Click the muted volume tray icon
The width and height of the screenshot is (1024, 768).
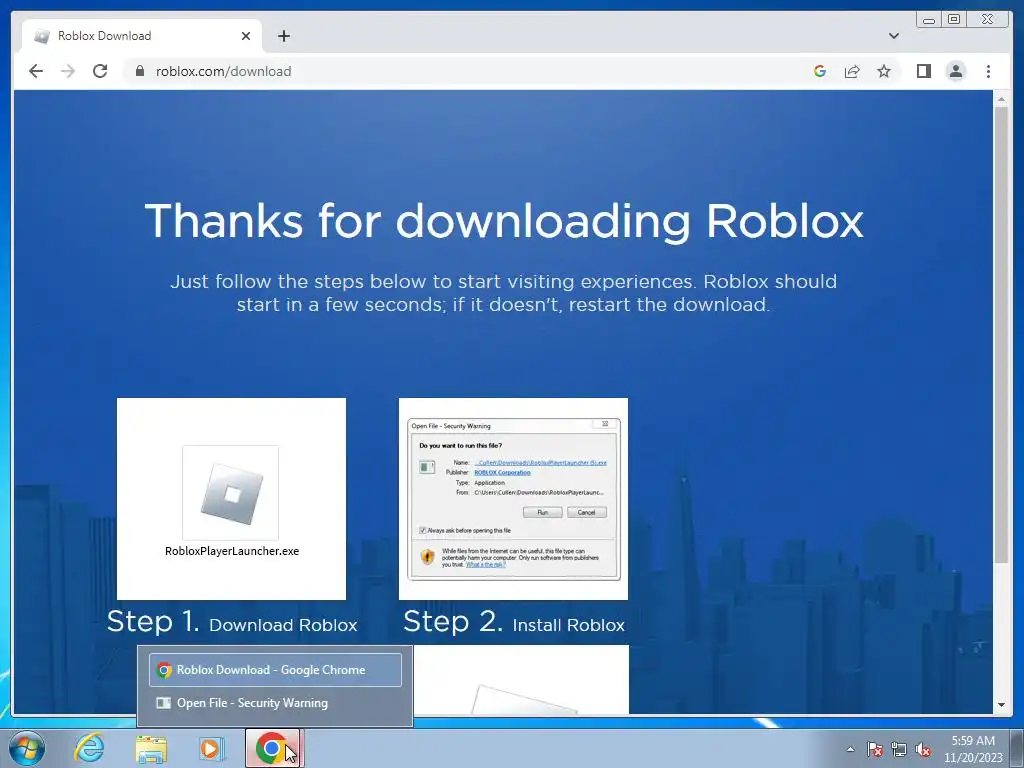[x=923, y=749]
